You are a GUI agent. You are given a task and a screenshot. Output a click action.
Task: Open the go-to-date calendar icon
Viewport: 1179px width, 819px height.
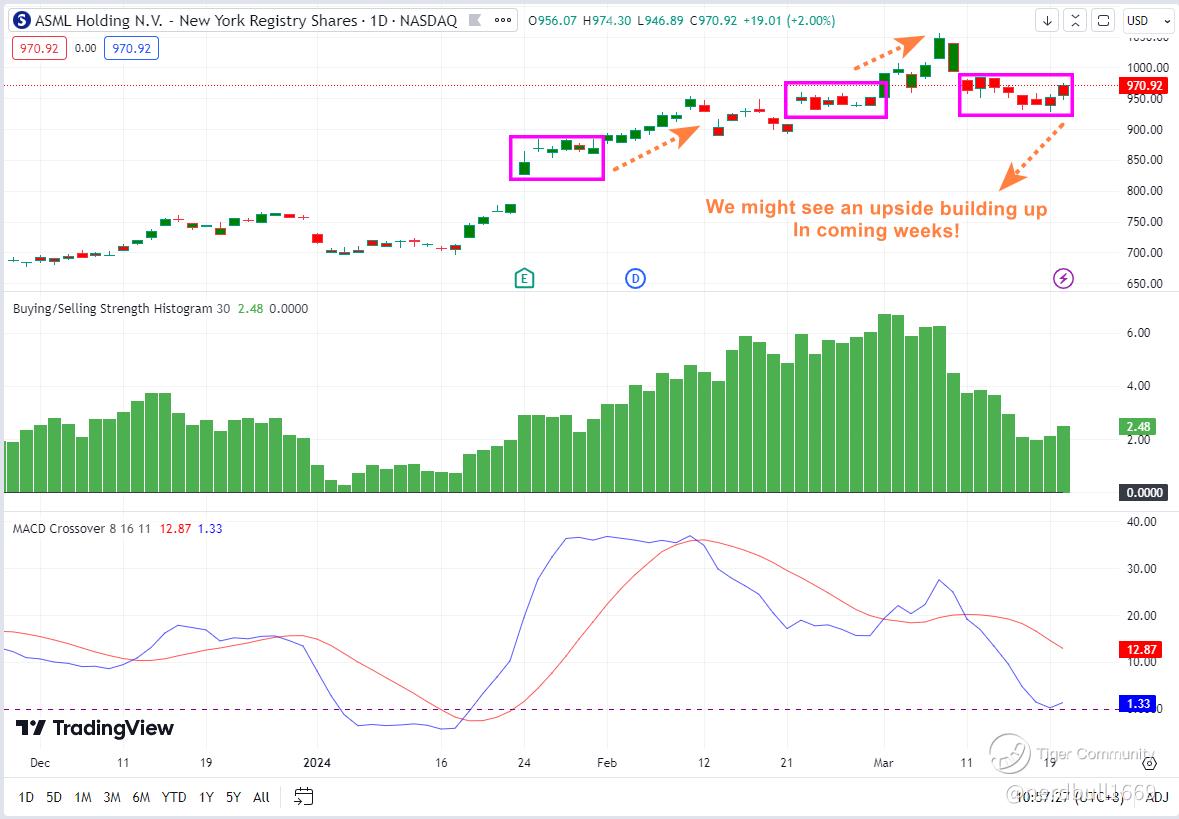pyautogui.click(x=304, y=796)
